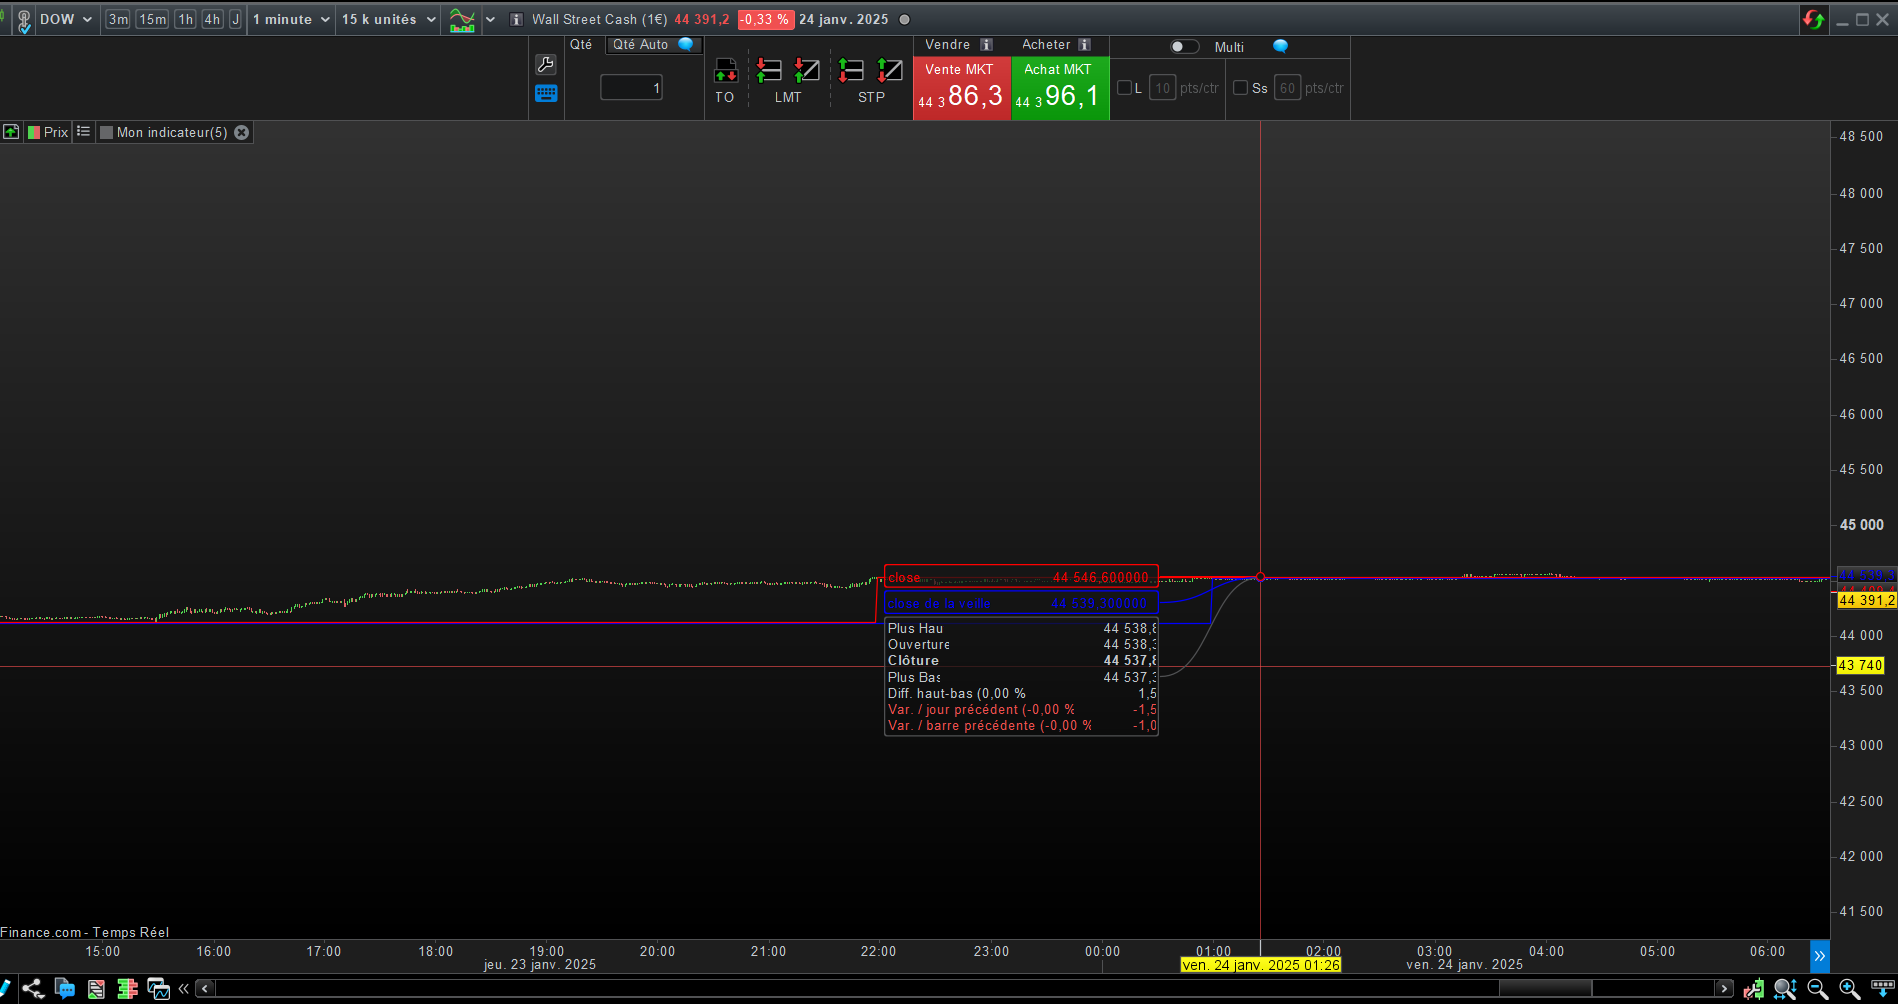Click the Wall Street Cash (1€) title
1898x1004 pixels.
(x=599, y=20)
